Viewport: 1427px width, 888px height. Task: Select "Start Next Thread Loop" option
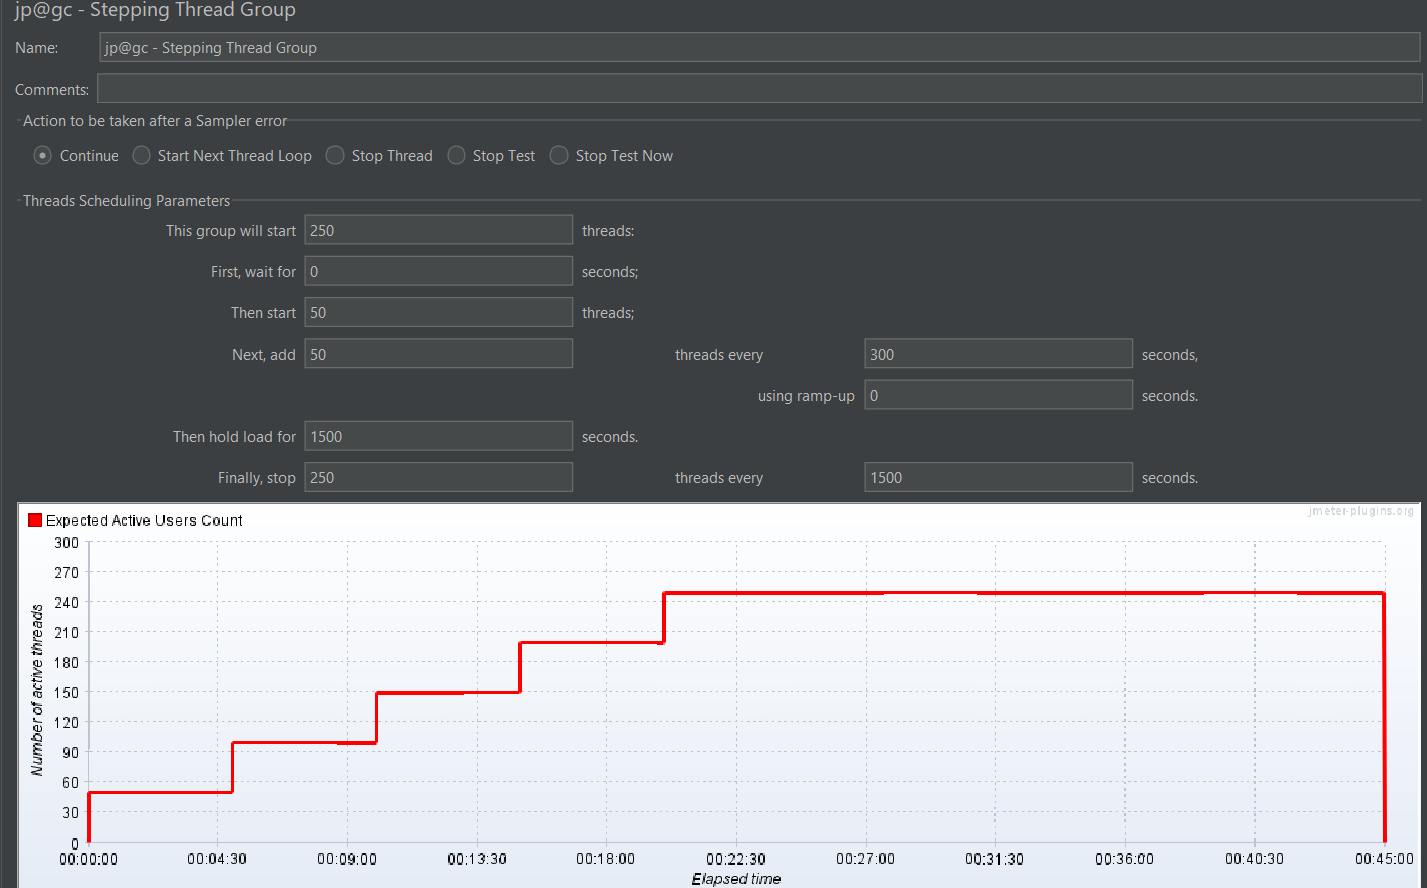(x=141, y=155)
